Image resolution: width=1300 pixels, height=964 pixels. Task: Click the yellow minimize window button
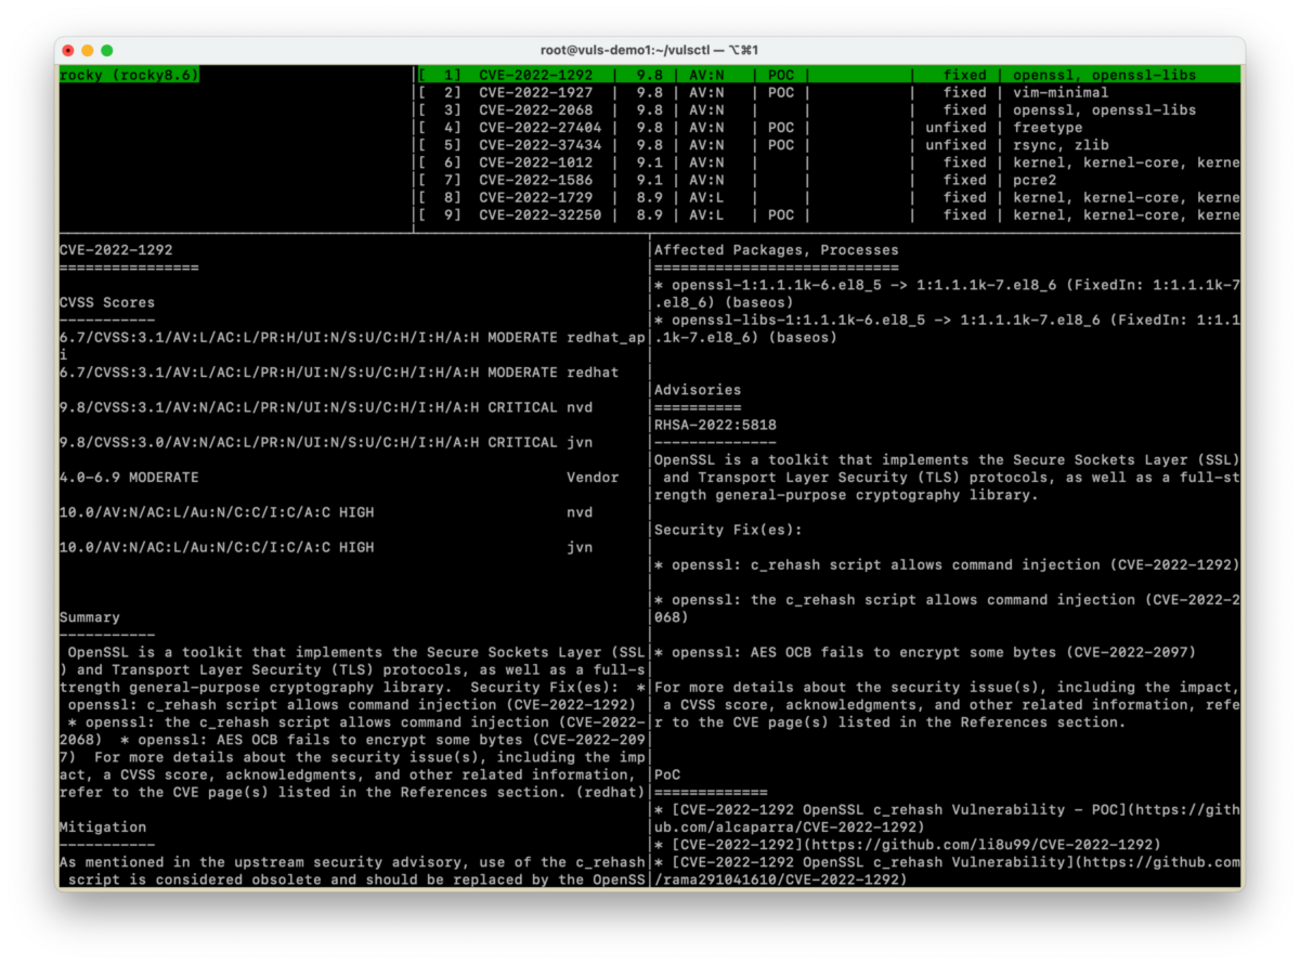pyautogui.click(x=87, y=50)
